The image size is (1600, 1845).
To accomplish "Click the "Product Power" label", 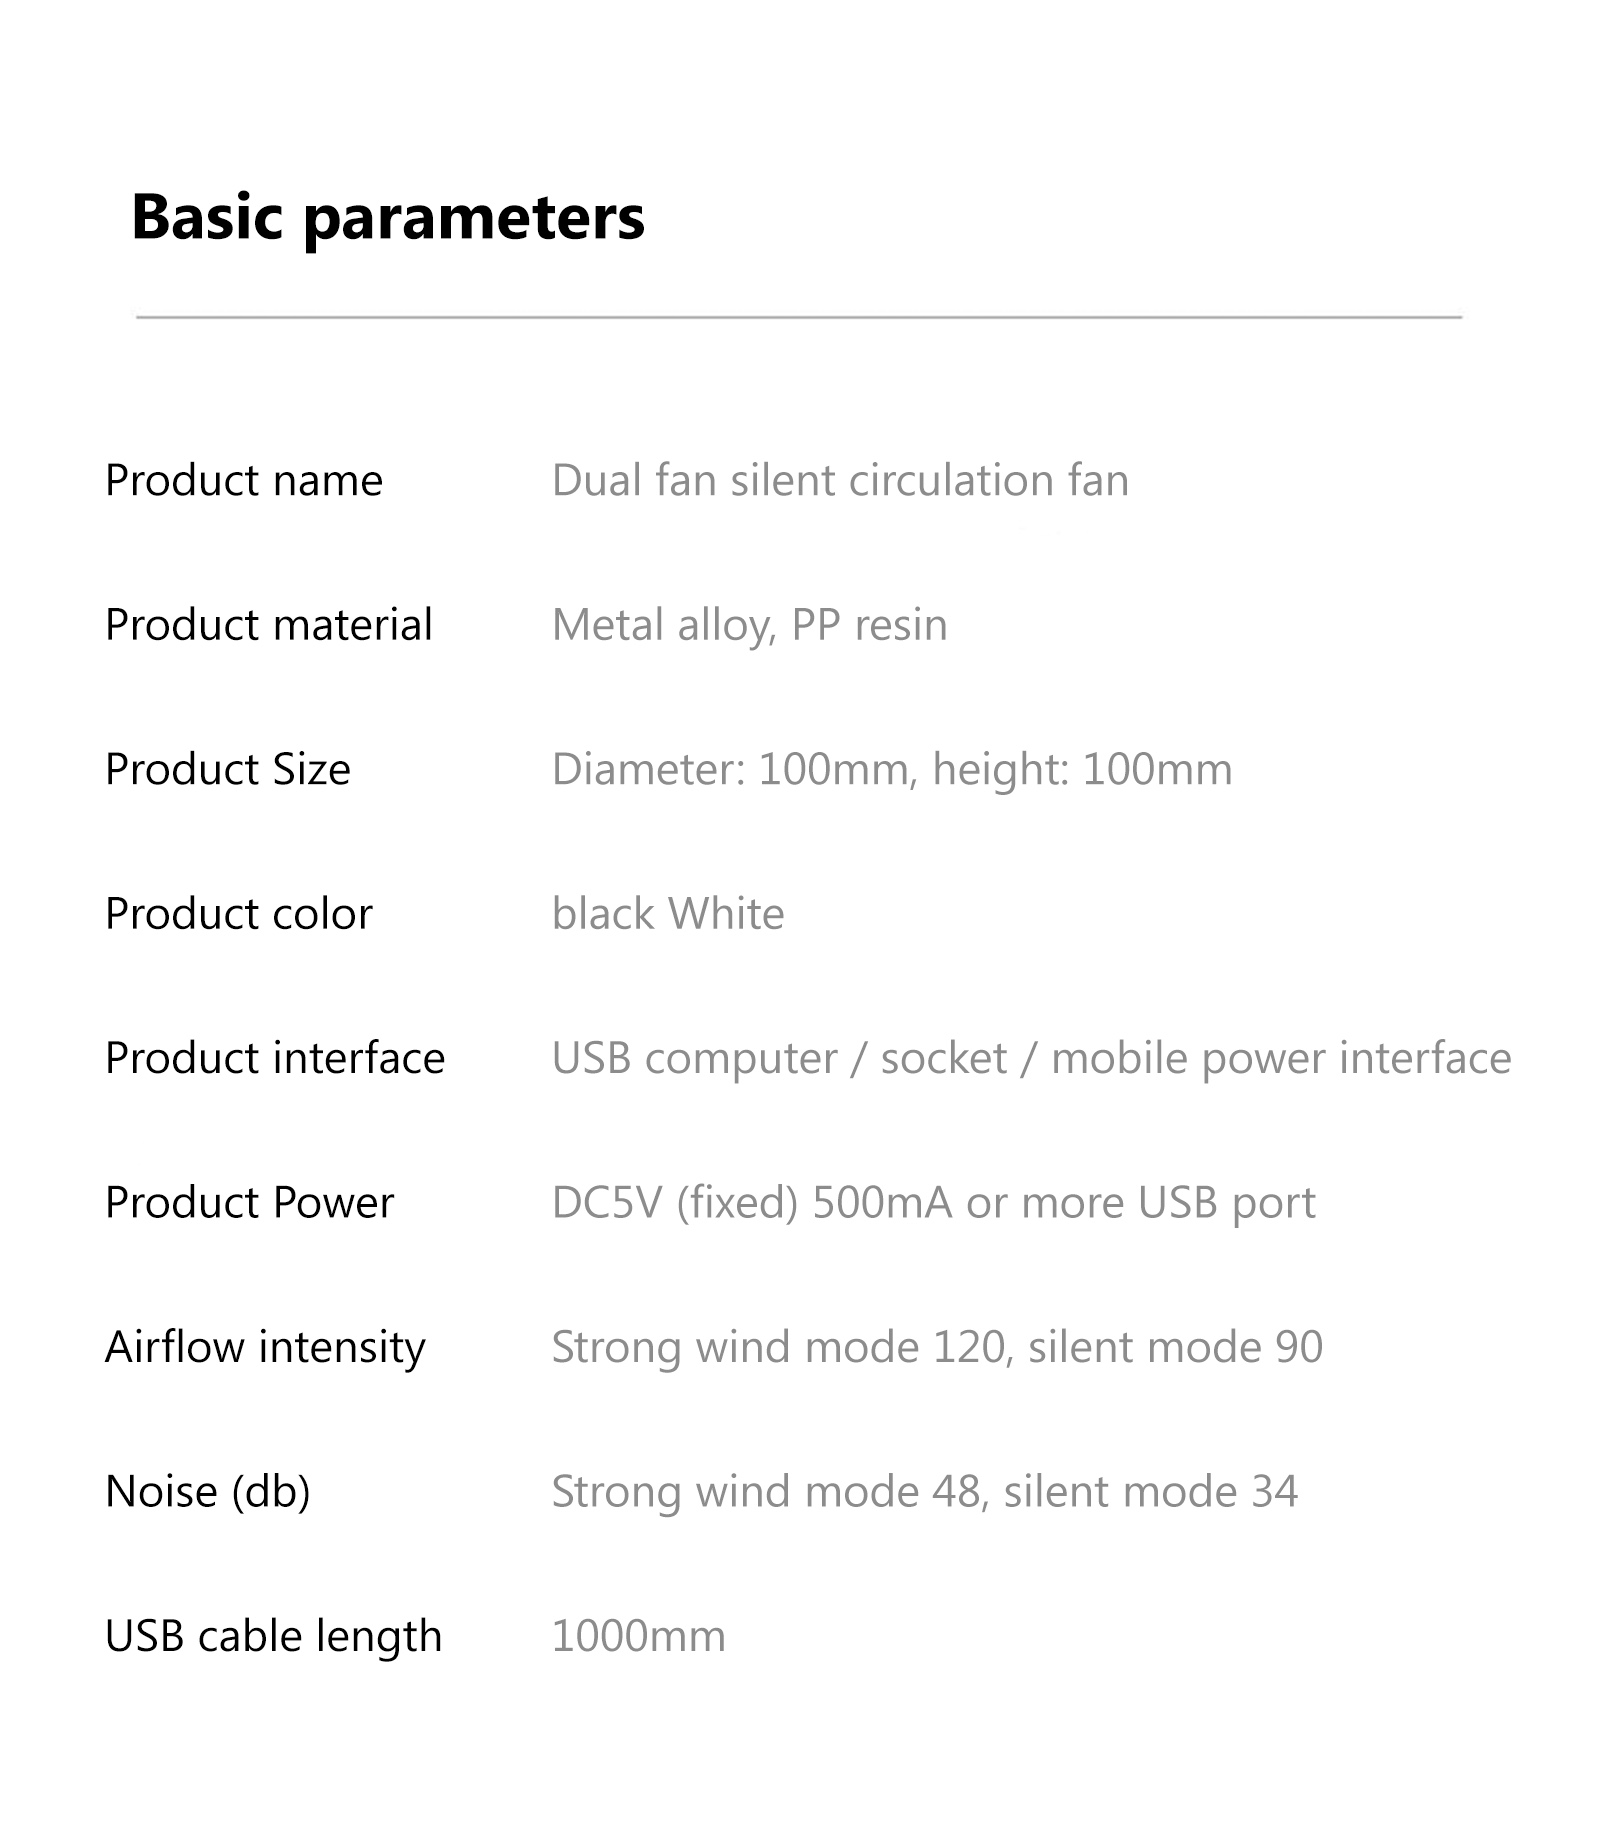I will (x=249, y=1203).
